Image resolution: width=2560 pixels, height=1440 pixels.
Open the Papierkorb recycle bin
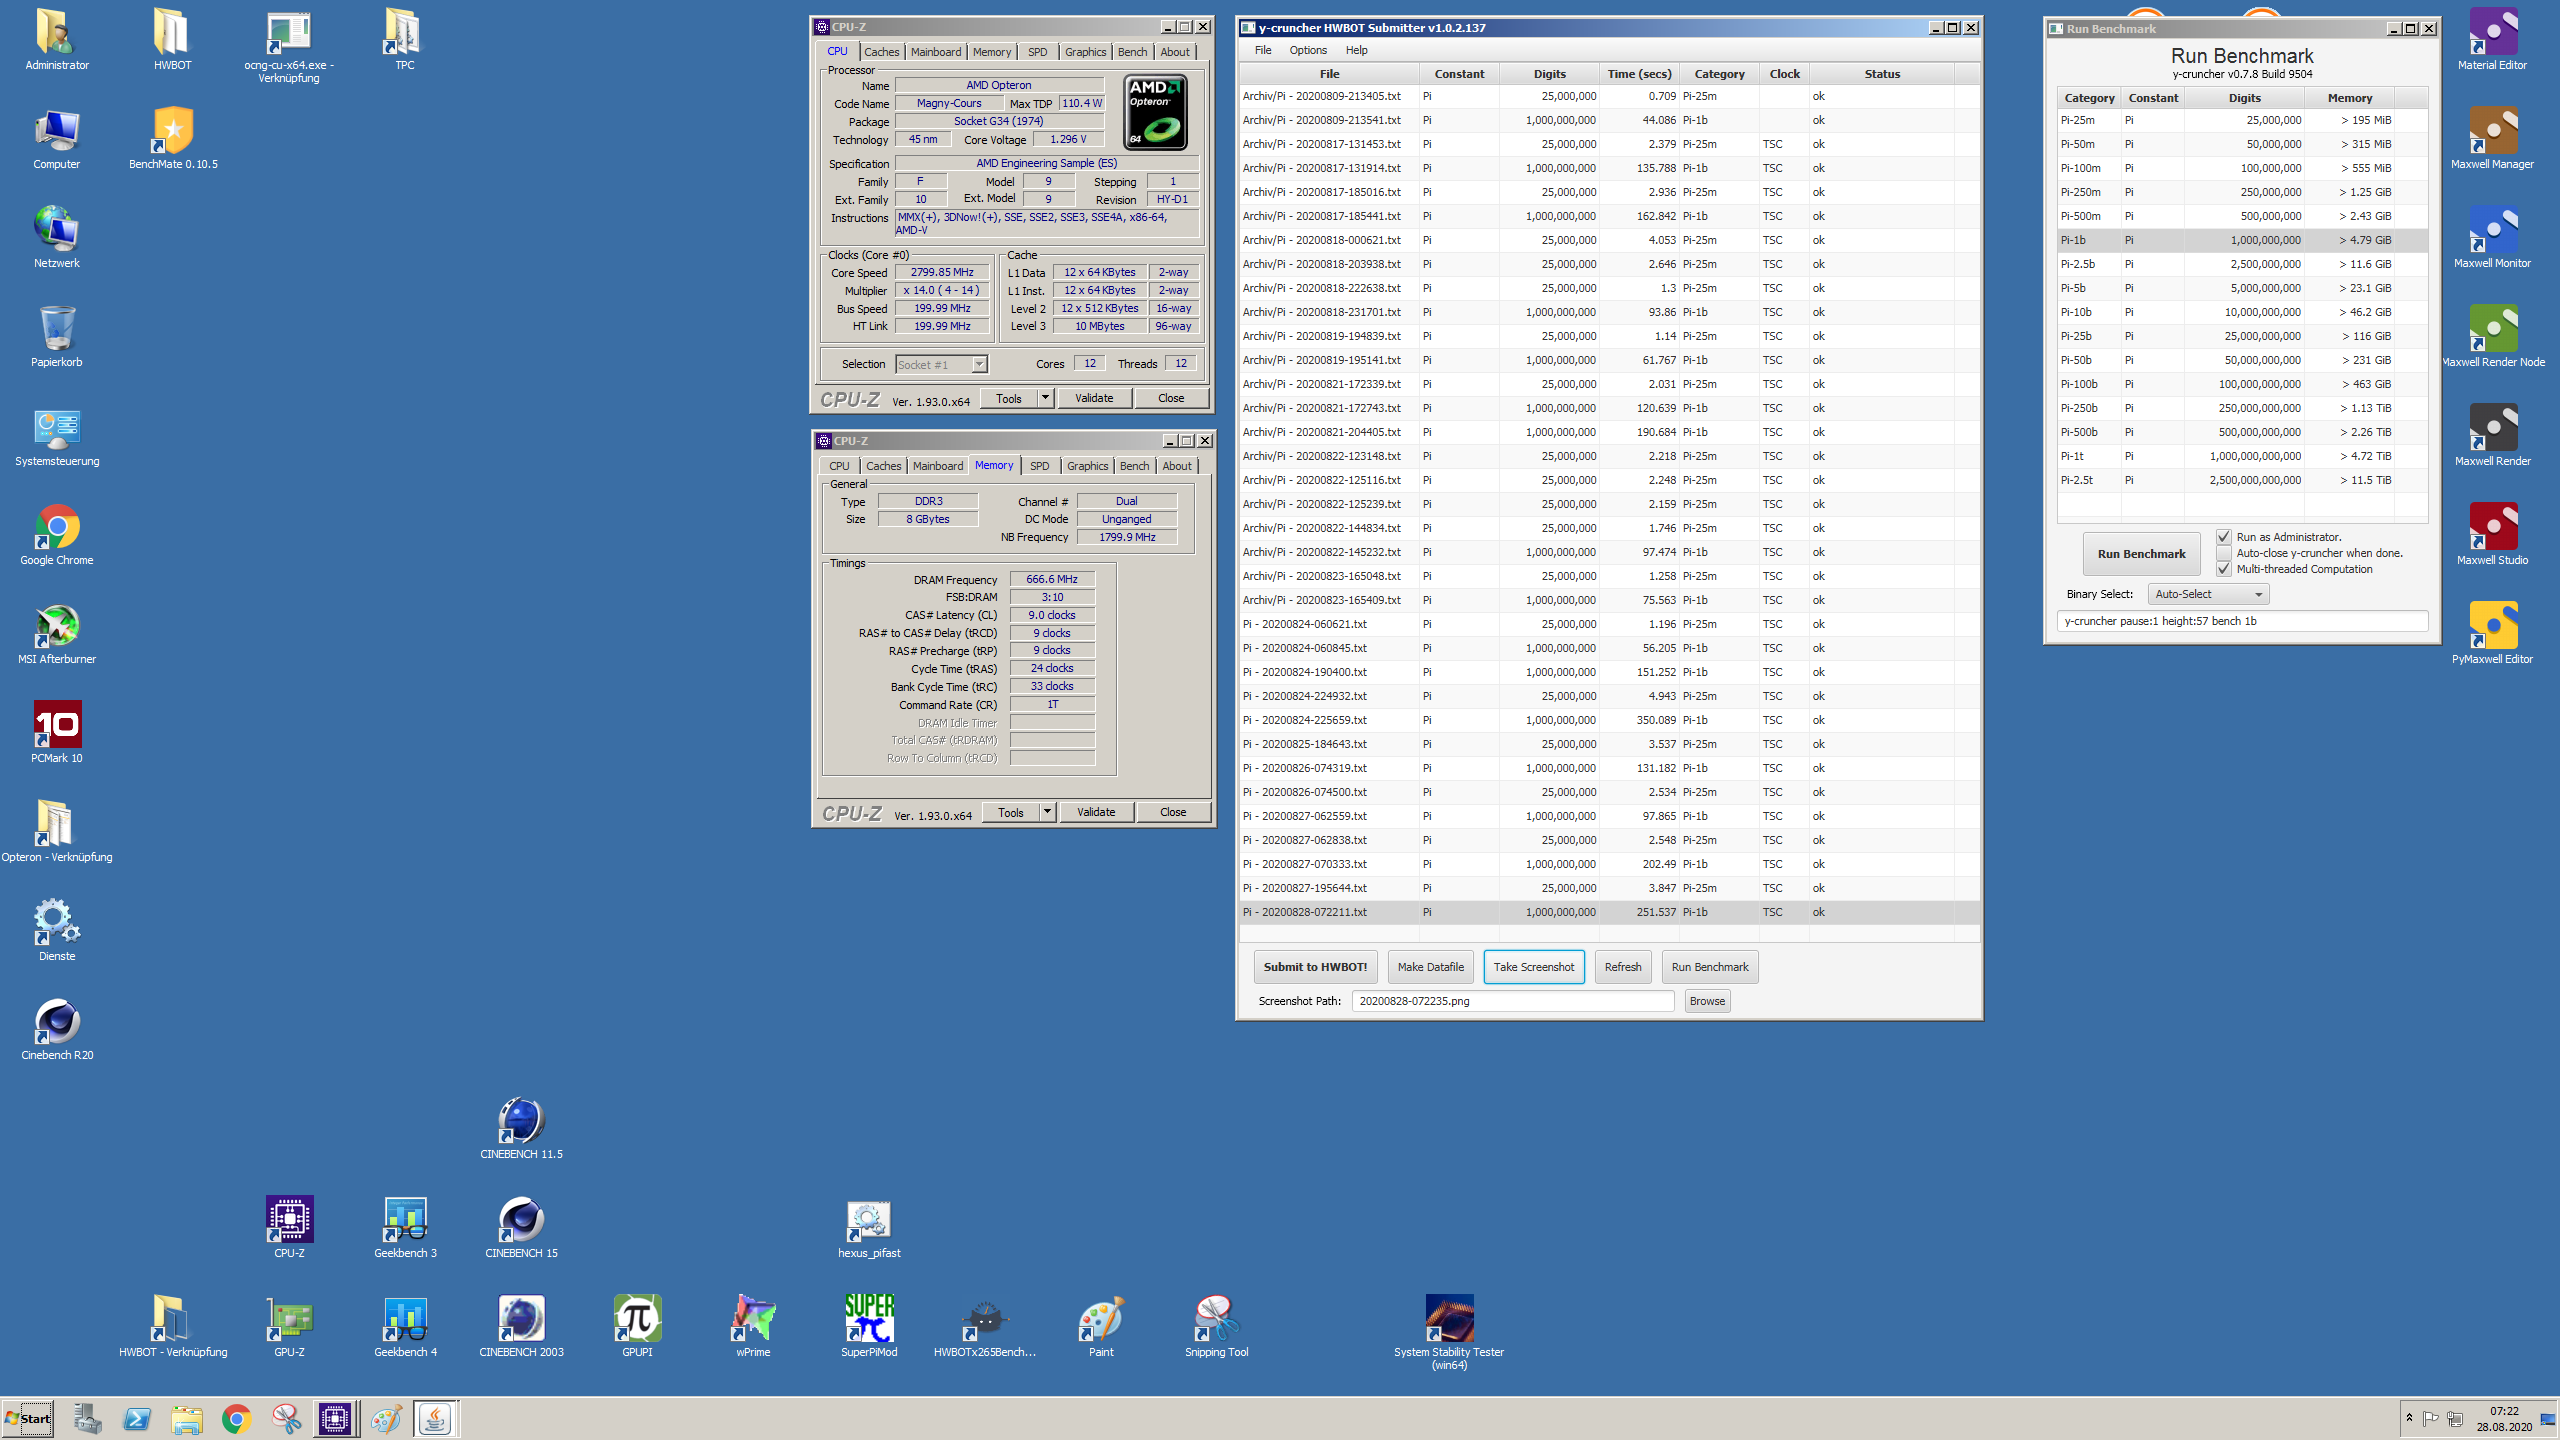click(57, 337)
